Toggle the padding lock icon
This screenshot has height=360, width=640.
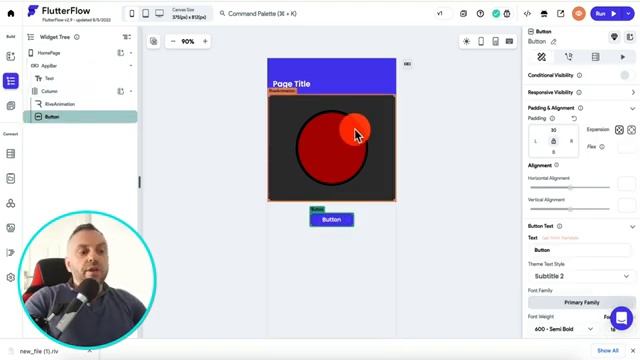(x=553, y=141)
